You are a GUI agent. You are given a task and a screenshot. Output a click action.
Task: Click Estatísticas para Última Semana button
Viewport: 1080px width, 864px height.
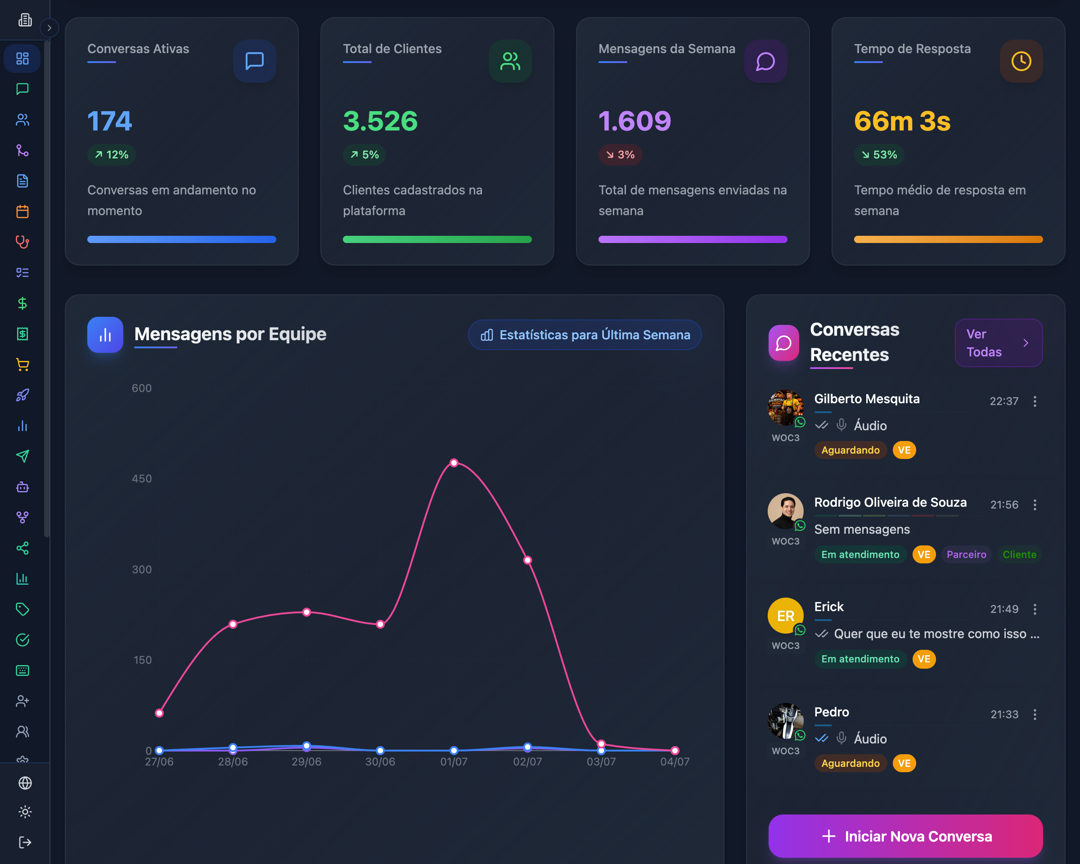pos(585,335)
